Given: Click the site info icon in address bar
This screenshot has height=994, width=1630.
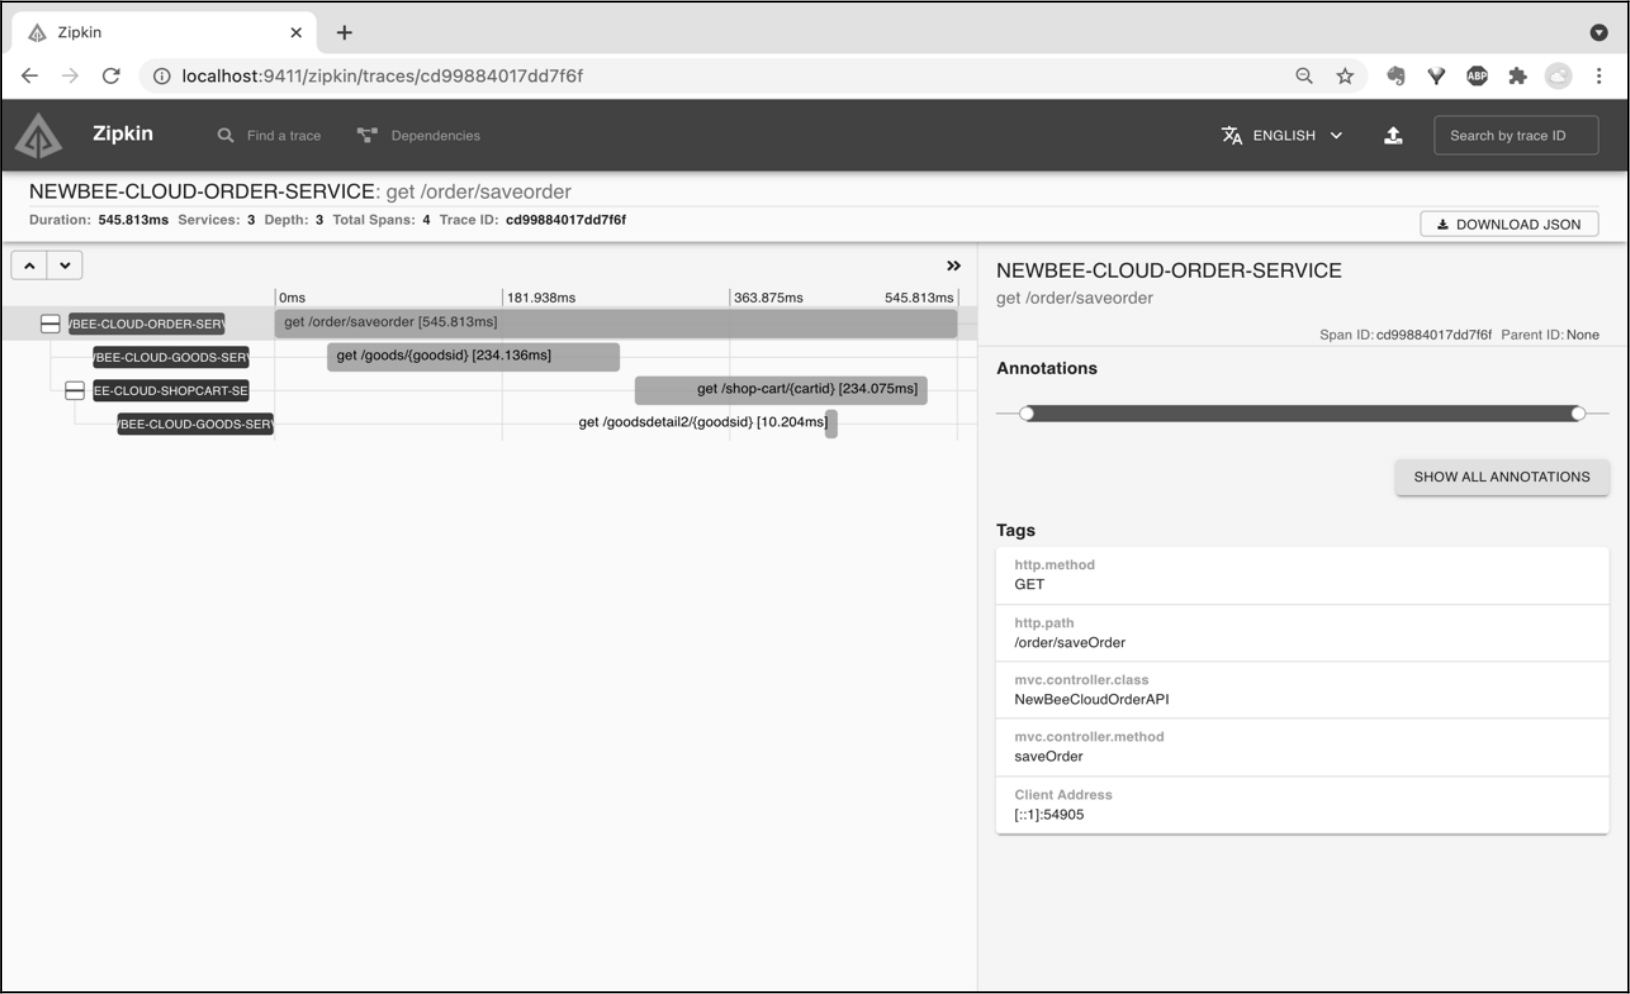Looking at the screenshot, I should tap(161, 76).
